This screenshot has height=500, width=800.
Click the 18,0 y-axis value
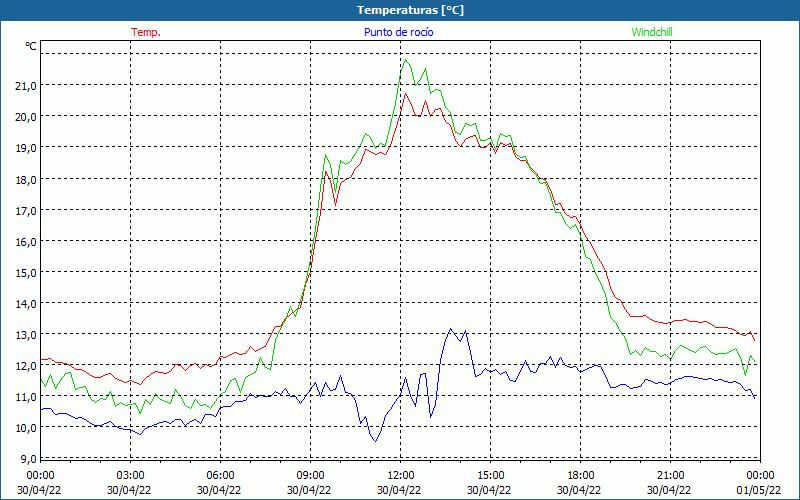(x=26, y=180)
